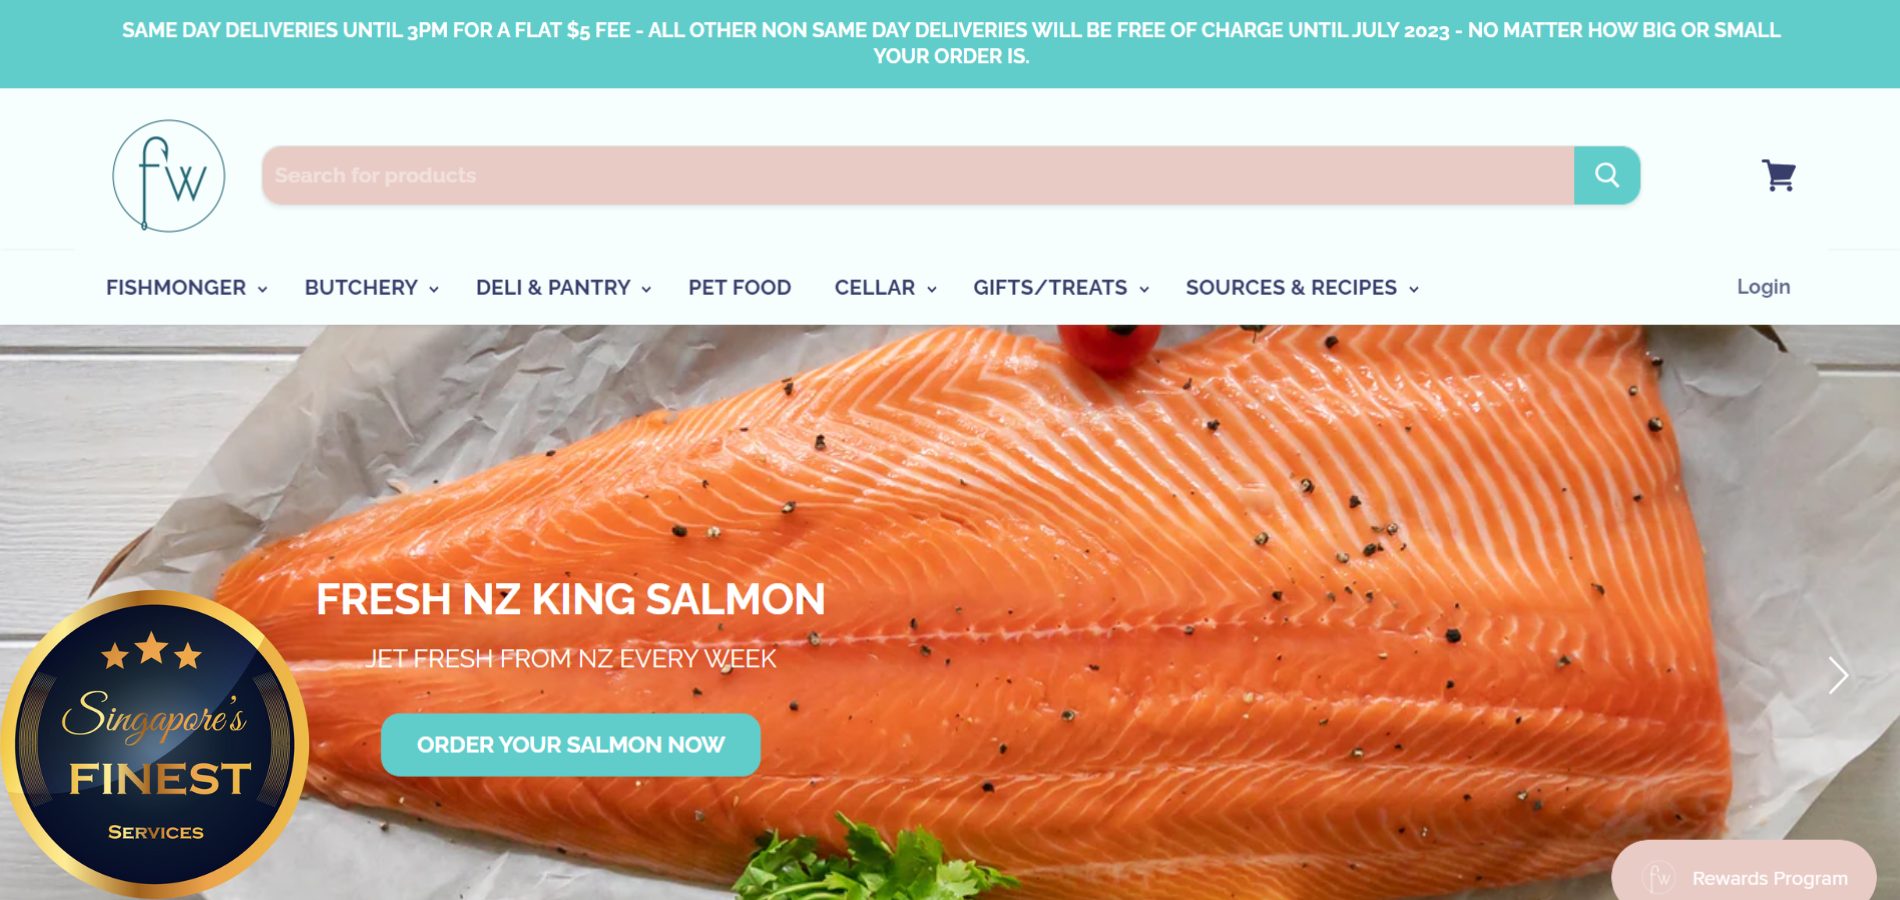Open the Pet Food menu item
Viewport: 1900px width, 900px height.
point(739,288)
